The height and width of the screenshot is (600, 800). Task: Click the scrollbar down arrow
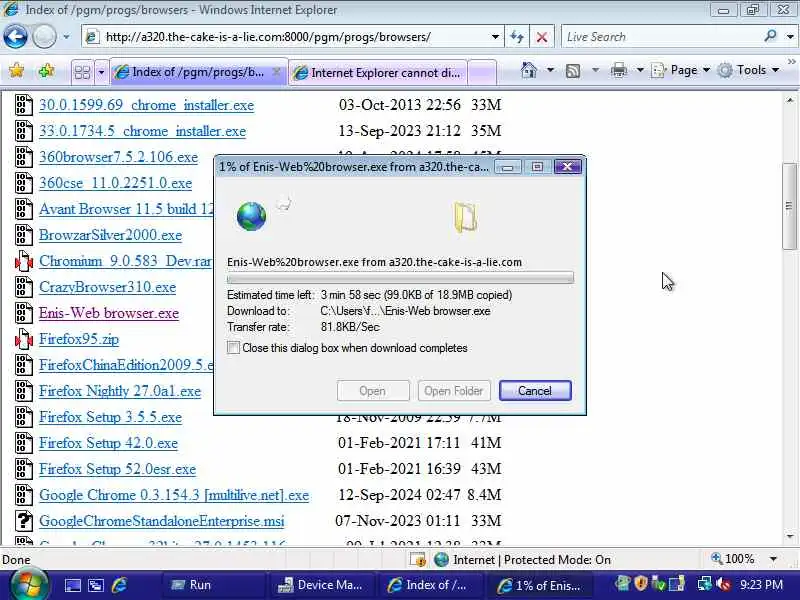790,537
